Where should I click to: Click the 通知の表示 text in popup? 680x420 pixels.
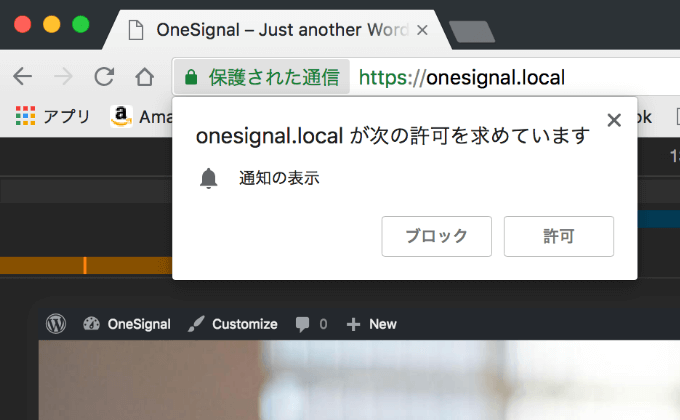pyautogui.click(x=279, y=178)
